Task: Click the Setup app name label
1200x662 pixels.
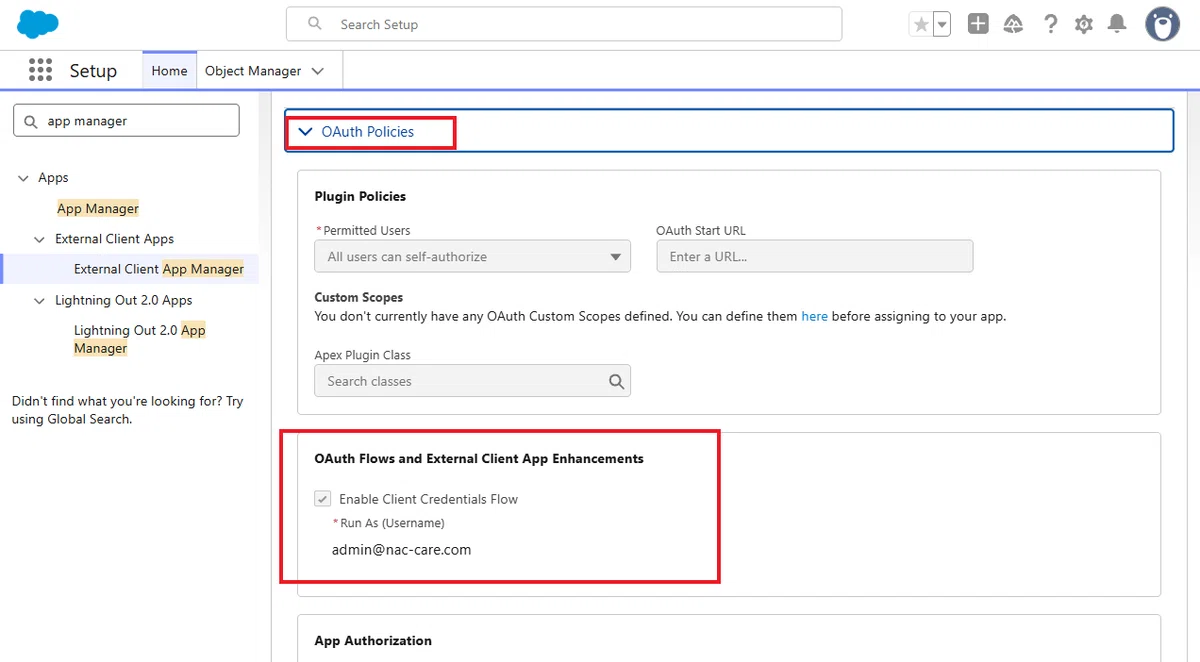Action: 93,71
